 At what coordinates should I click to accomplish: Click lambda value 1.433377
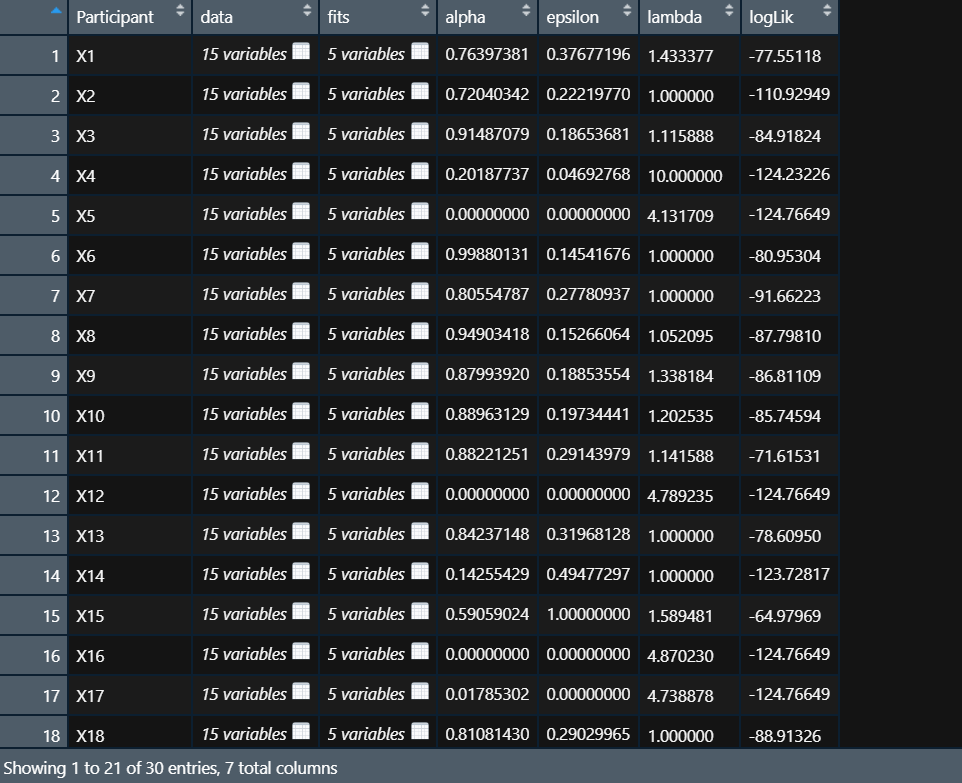680,56
